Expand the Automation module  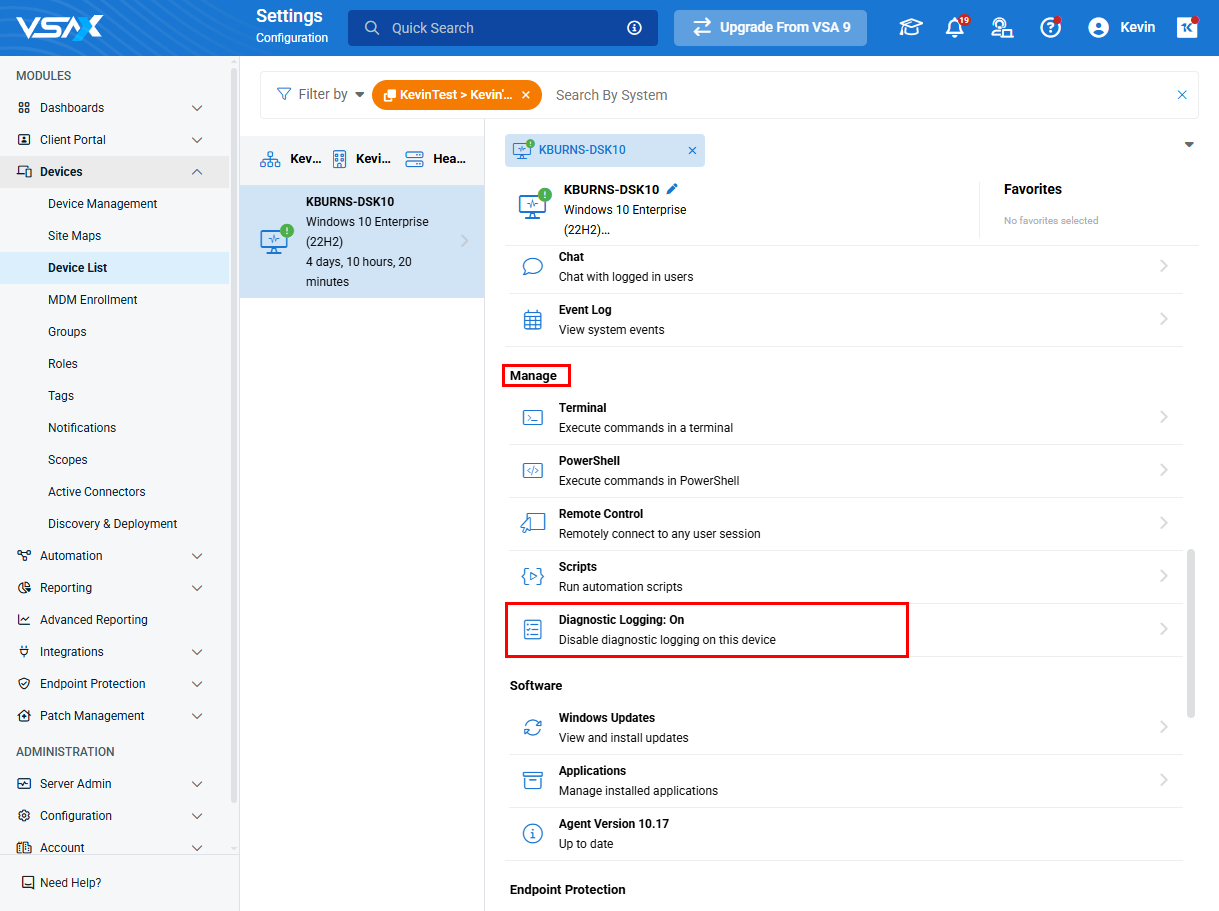point(197,556)
